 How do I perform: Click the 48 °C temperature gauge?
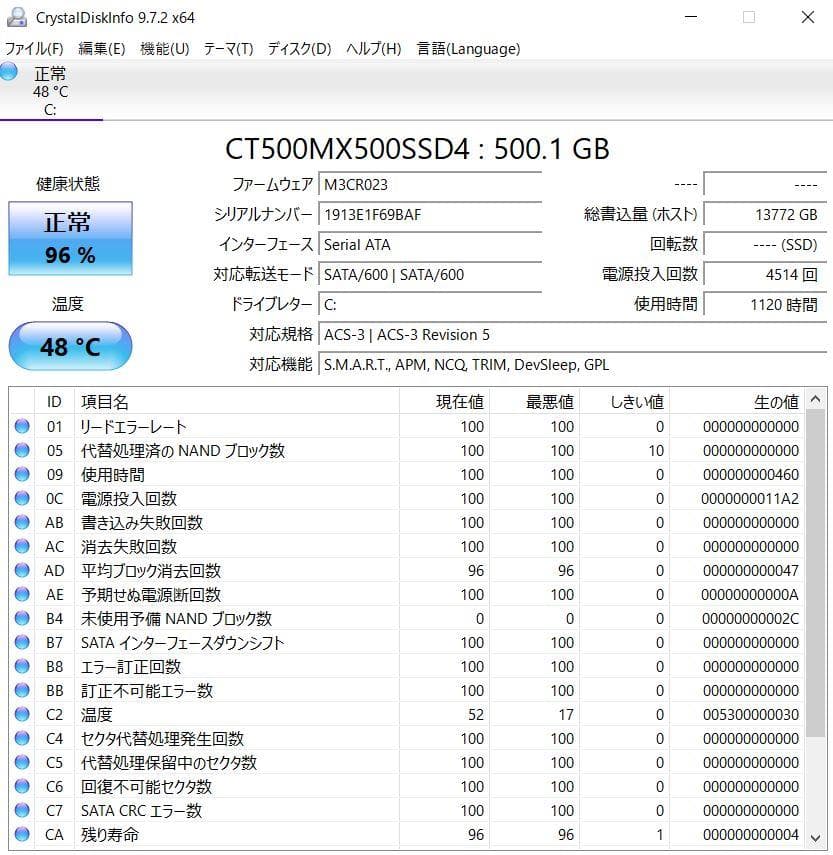[x=70, y=345]
